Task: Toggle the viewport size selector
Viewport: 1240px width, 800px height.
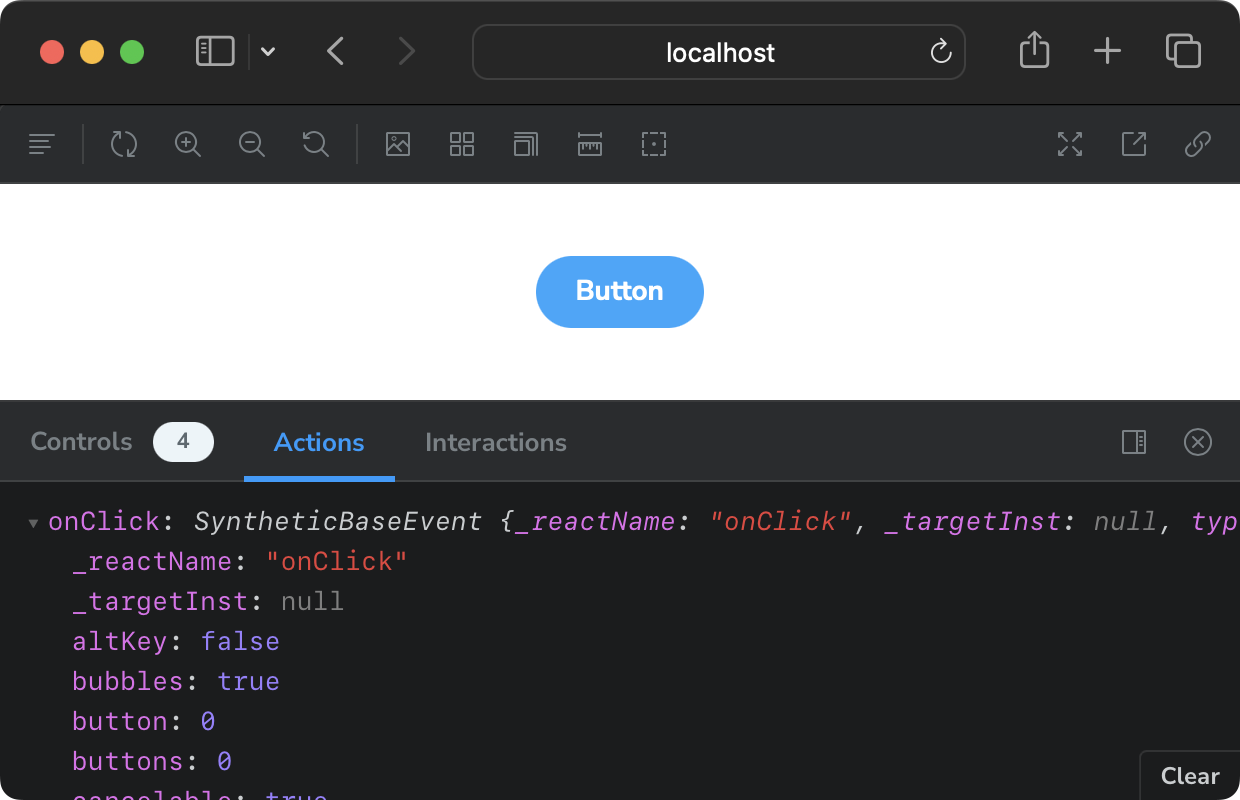Action: click(525, 144)
